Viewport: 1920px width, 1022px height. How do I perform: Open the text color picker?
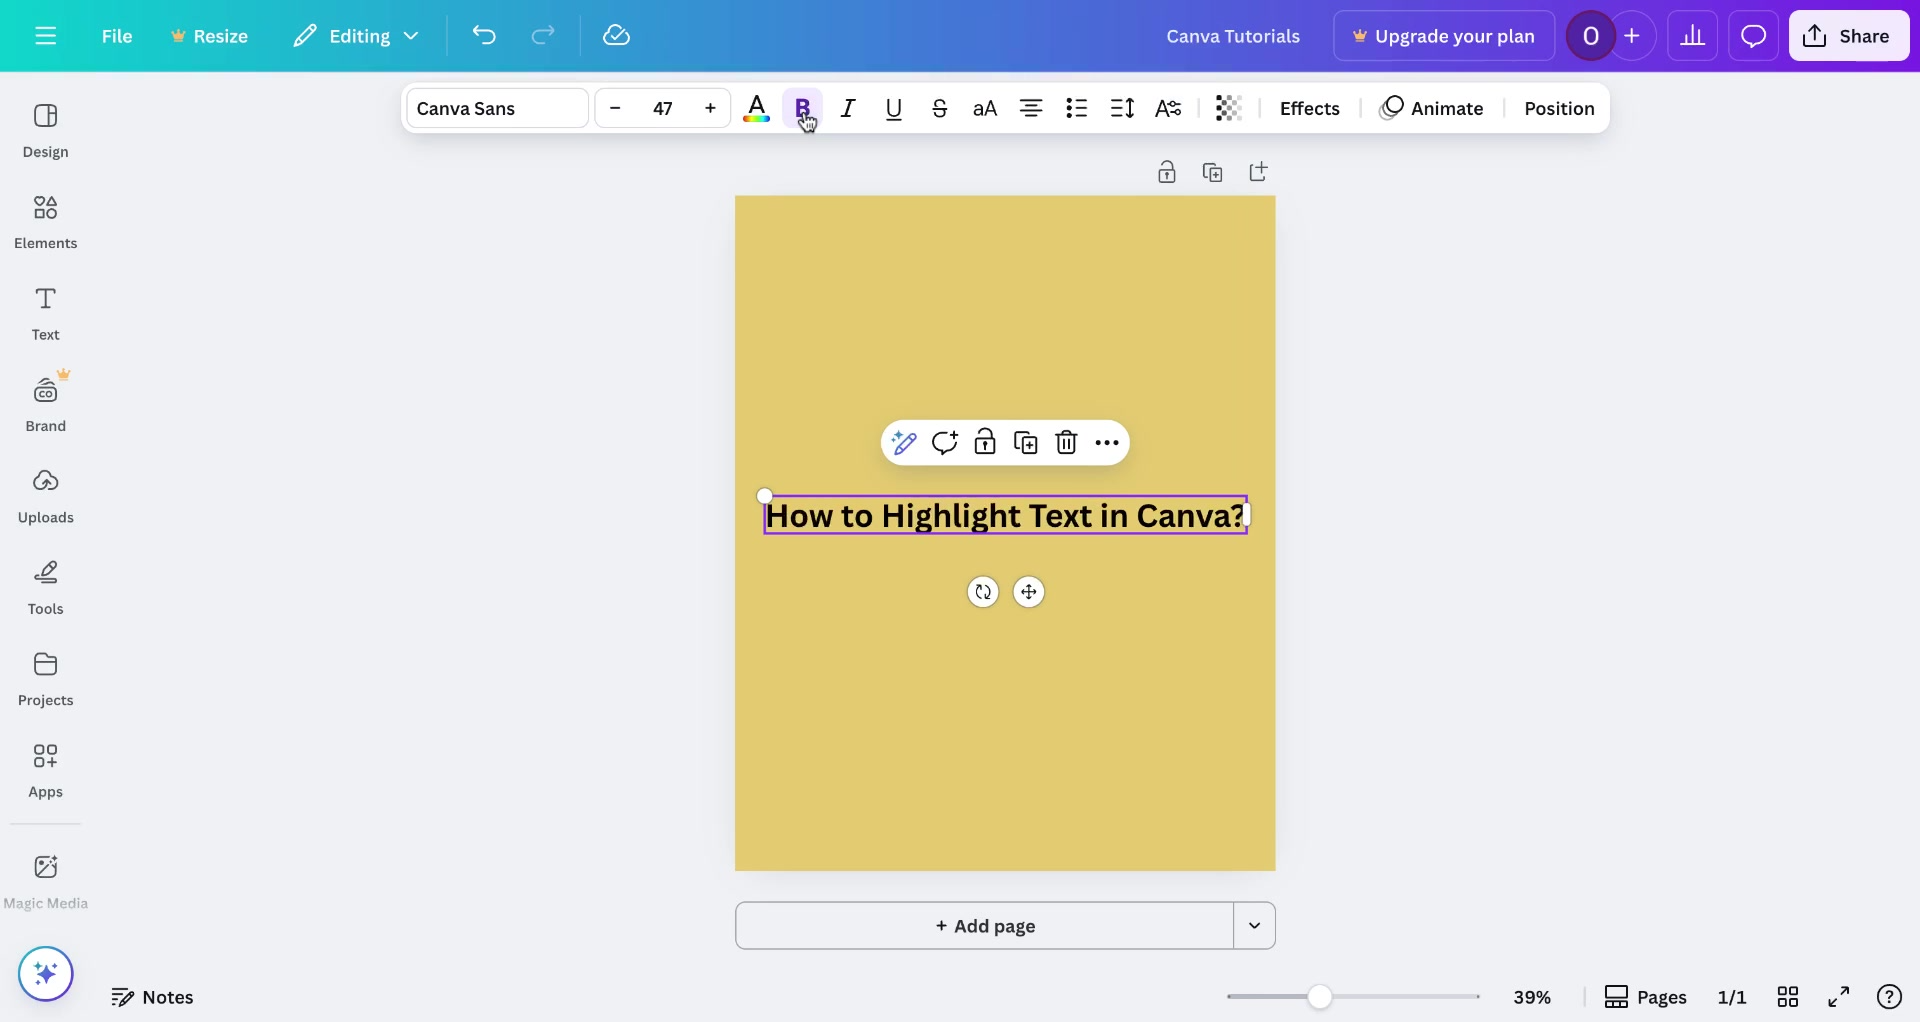tap(757, 108)
